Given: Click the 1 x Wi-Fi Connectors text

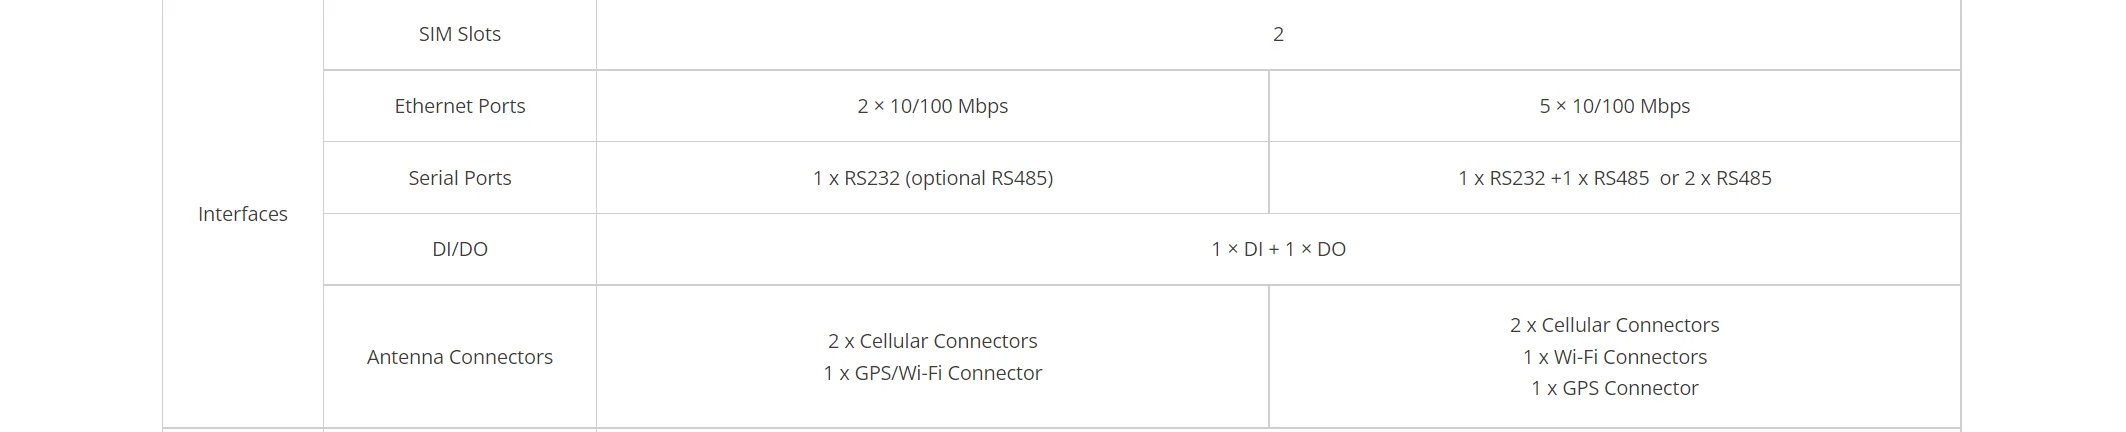Looking at the screenshot, I should 1614,357.
